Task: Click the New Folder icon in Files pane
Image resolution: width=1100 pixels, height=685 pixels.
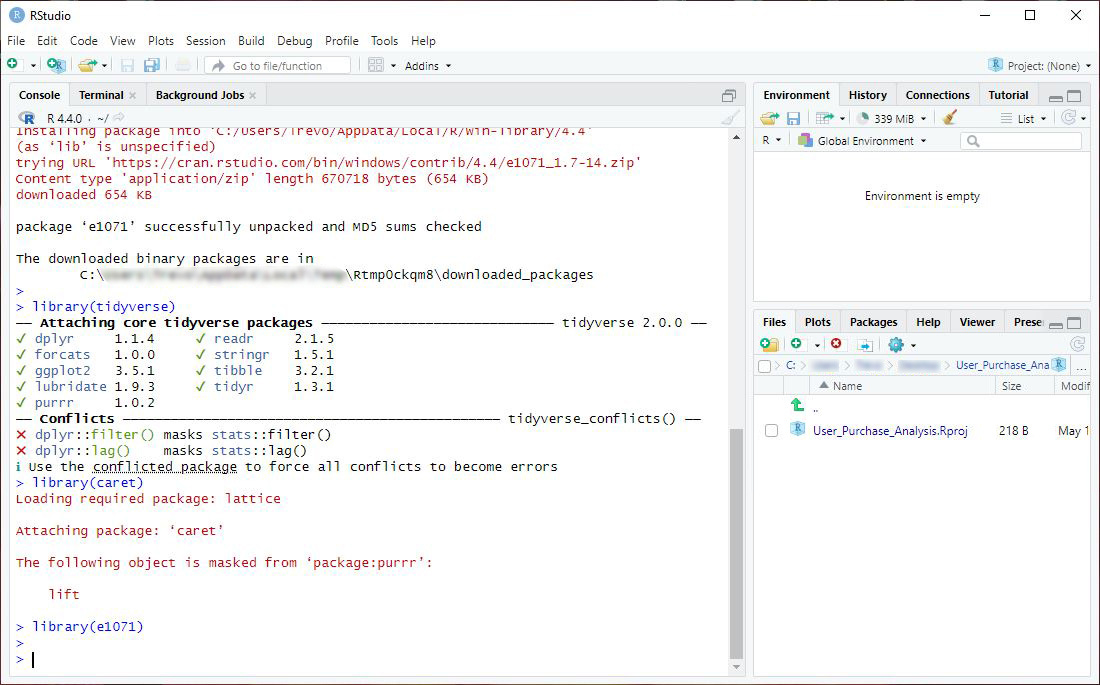Action: 769,344
